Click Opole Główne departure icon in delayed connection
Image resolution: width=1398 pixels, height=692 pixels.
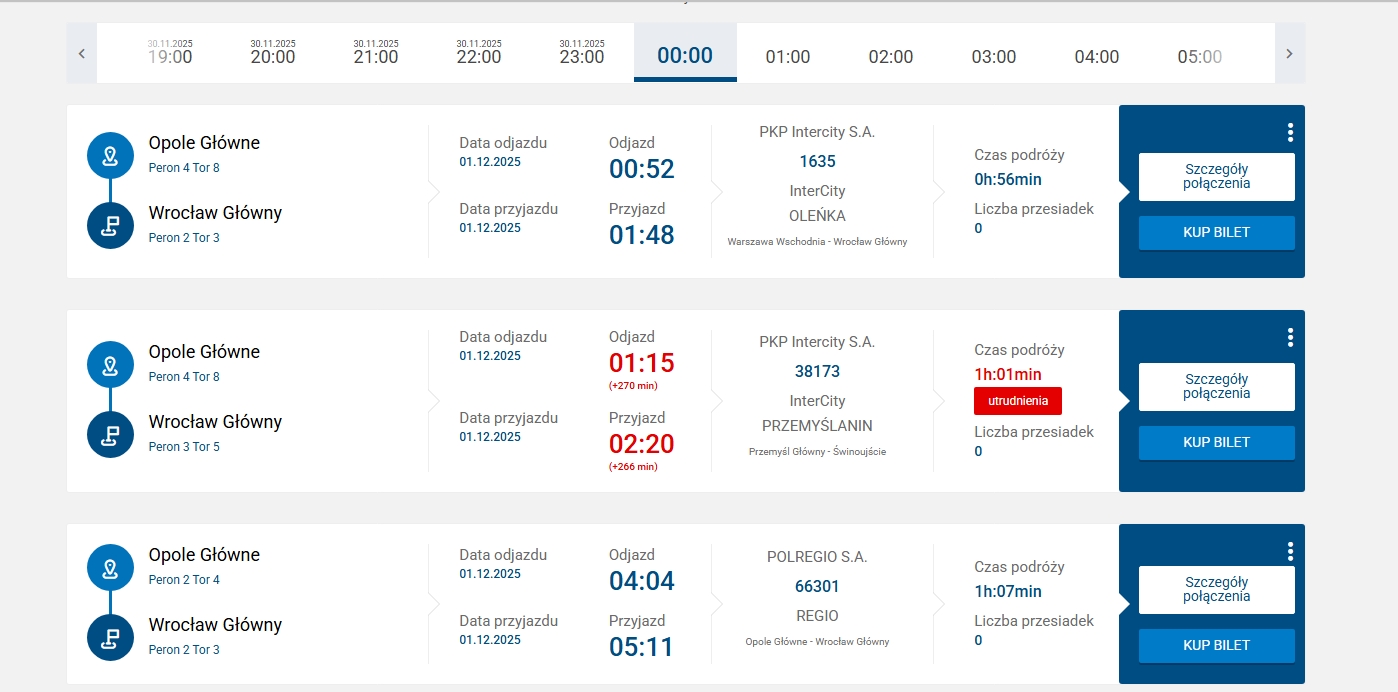point(110,364)
